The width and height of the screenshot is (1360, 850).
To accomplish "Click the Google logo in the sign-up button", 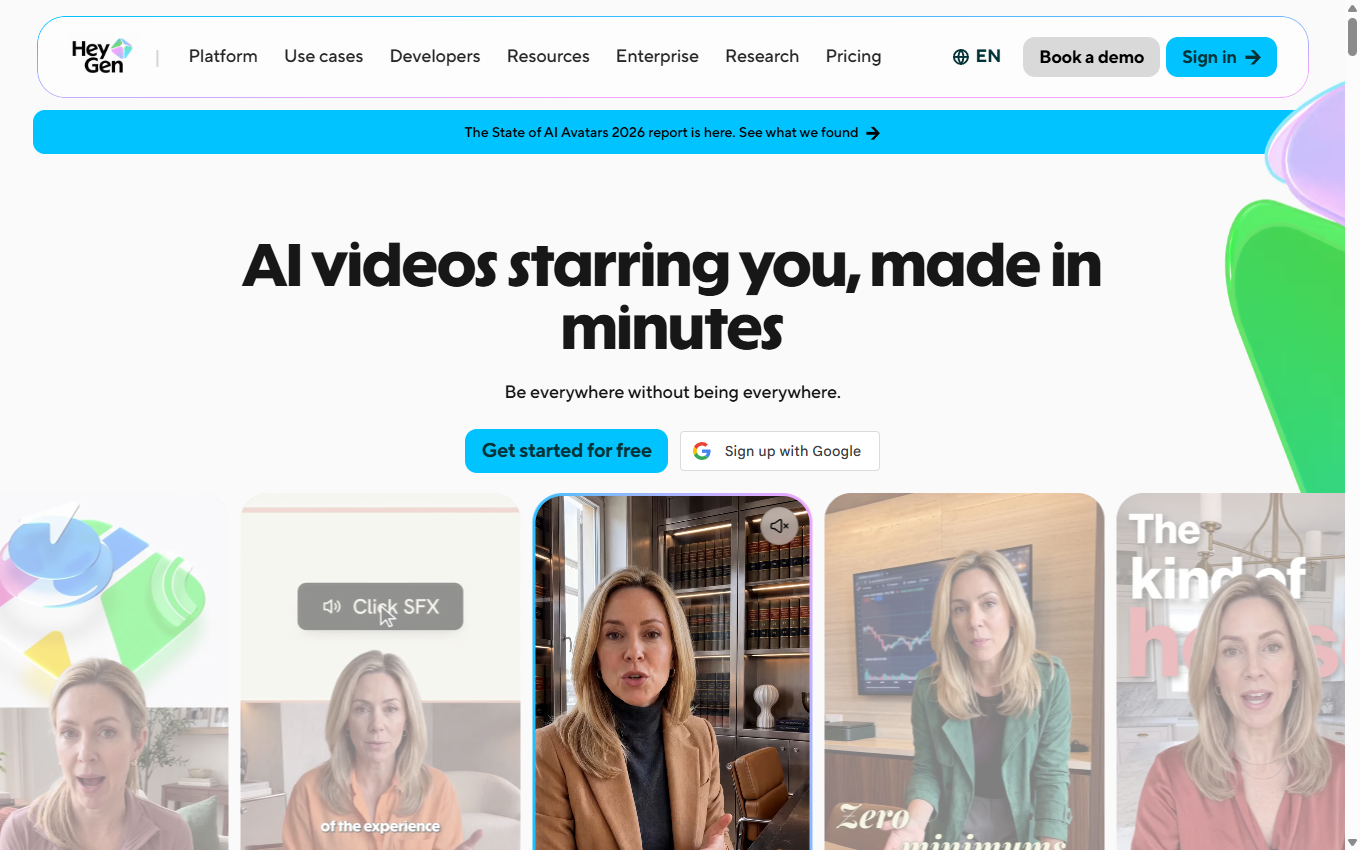I will (703, 451).
